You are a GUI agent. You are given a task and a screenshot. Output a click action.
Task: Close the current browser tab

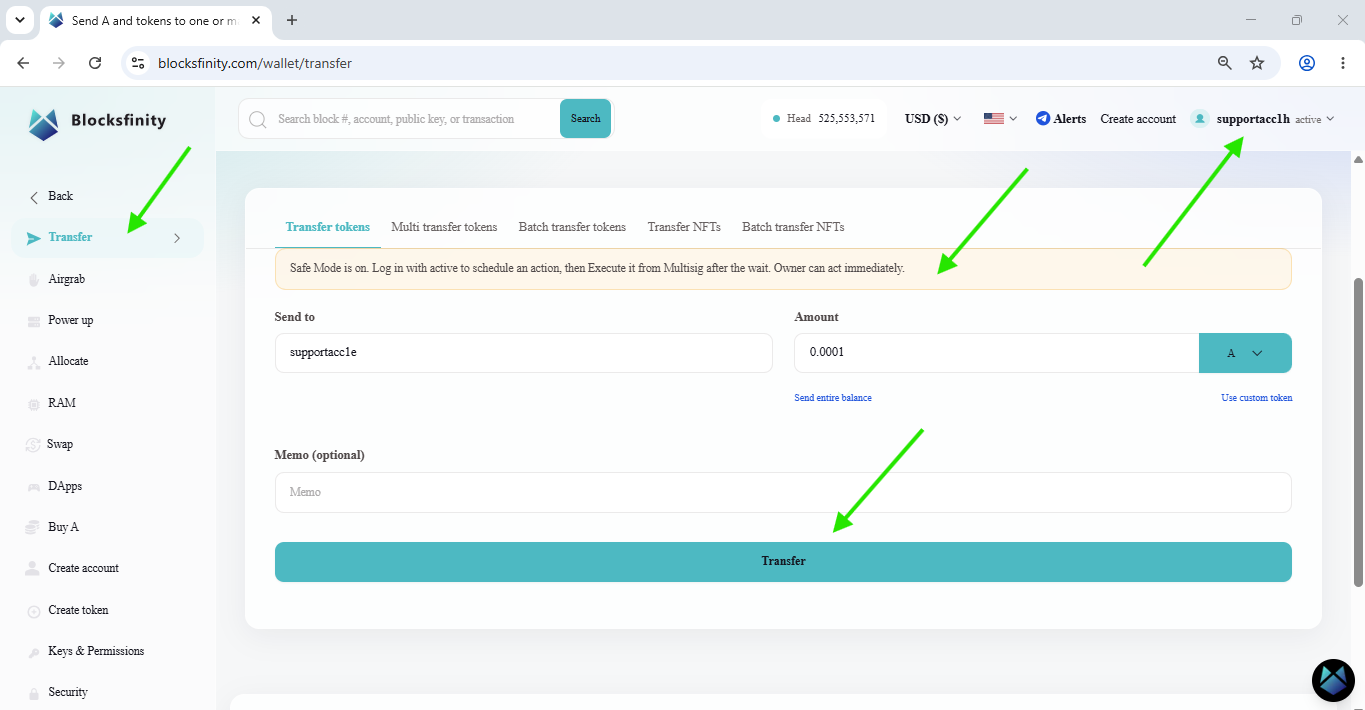point(255,20)
